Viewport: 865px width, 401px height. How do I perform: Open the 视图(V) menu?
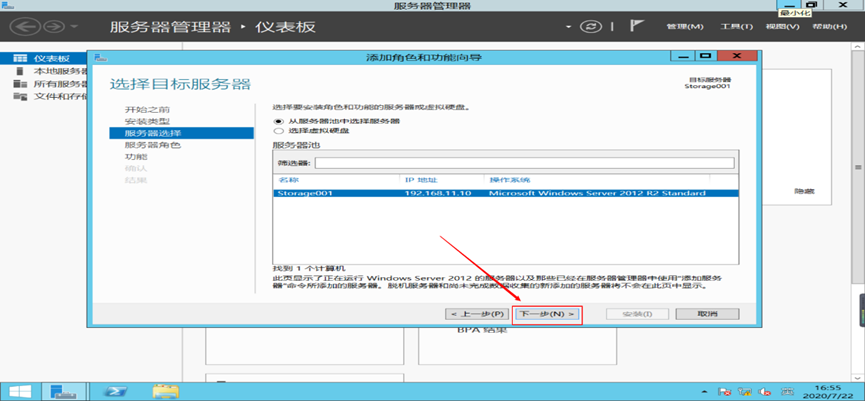click(782, 26)
